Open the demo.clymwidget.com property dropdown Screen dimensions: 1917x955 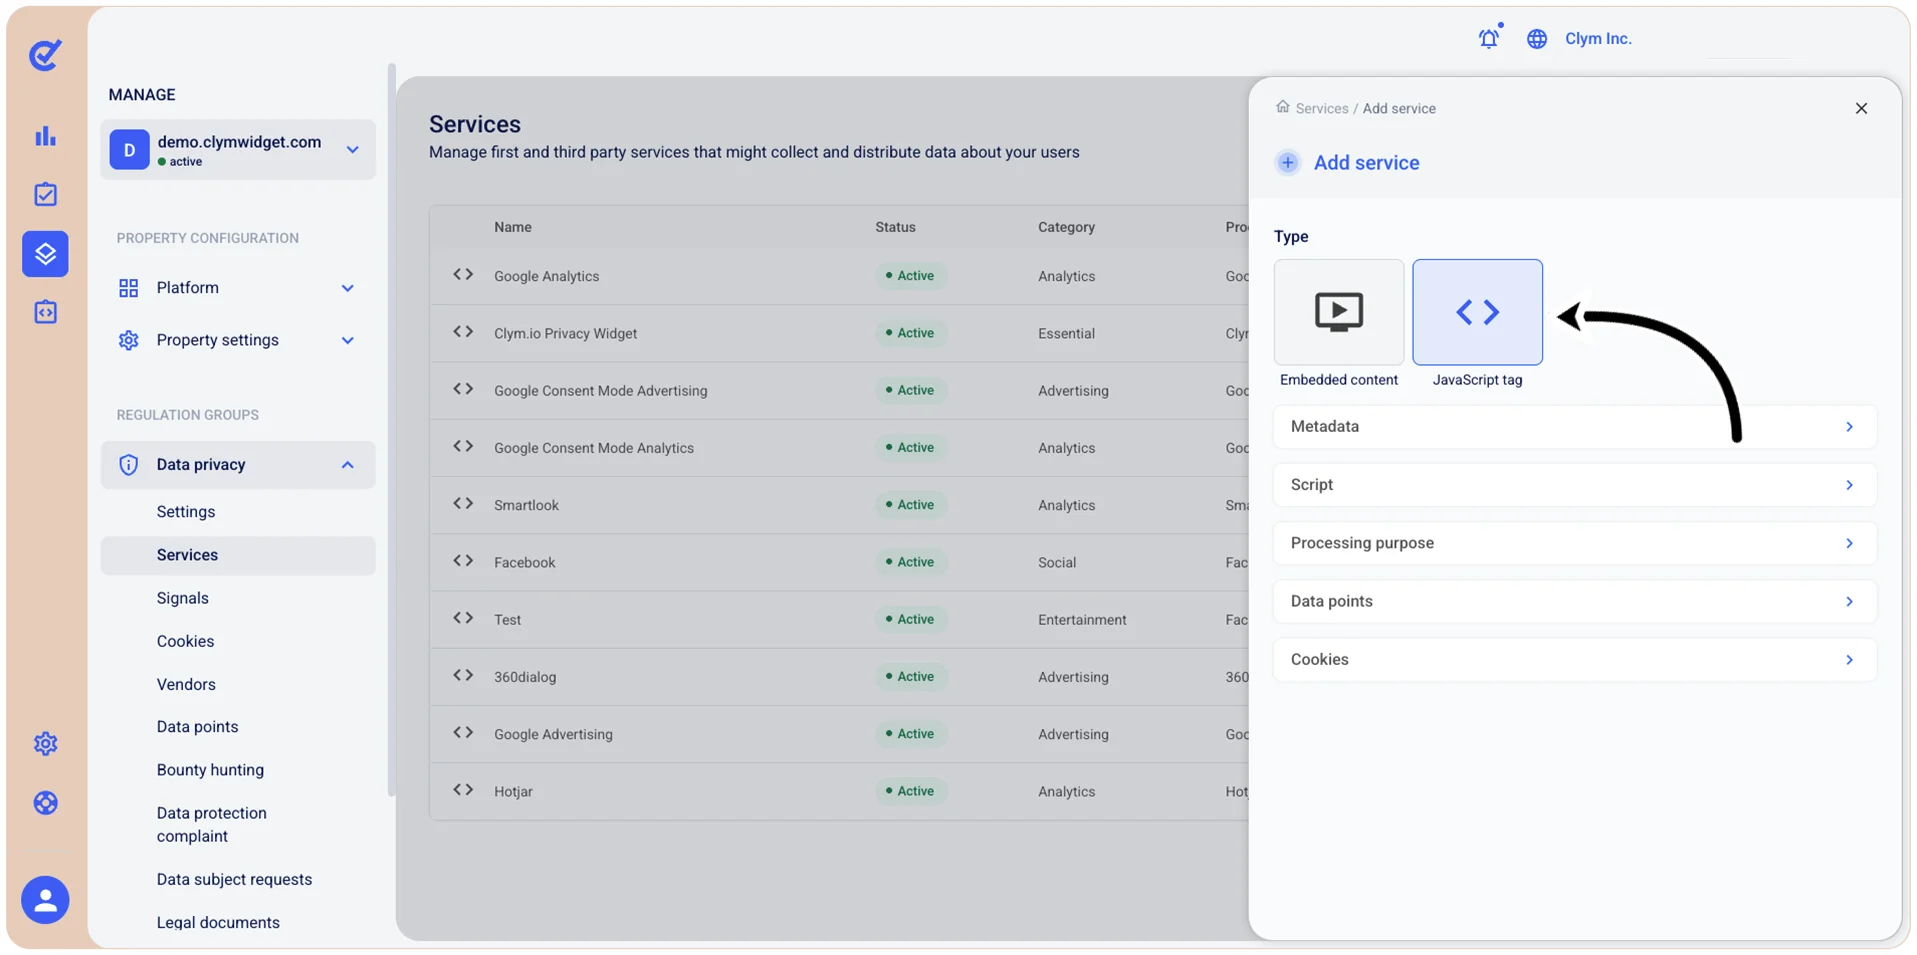coord(238,150)
